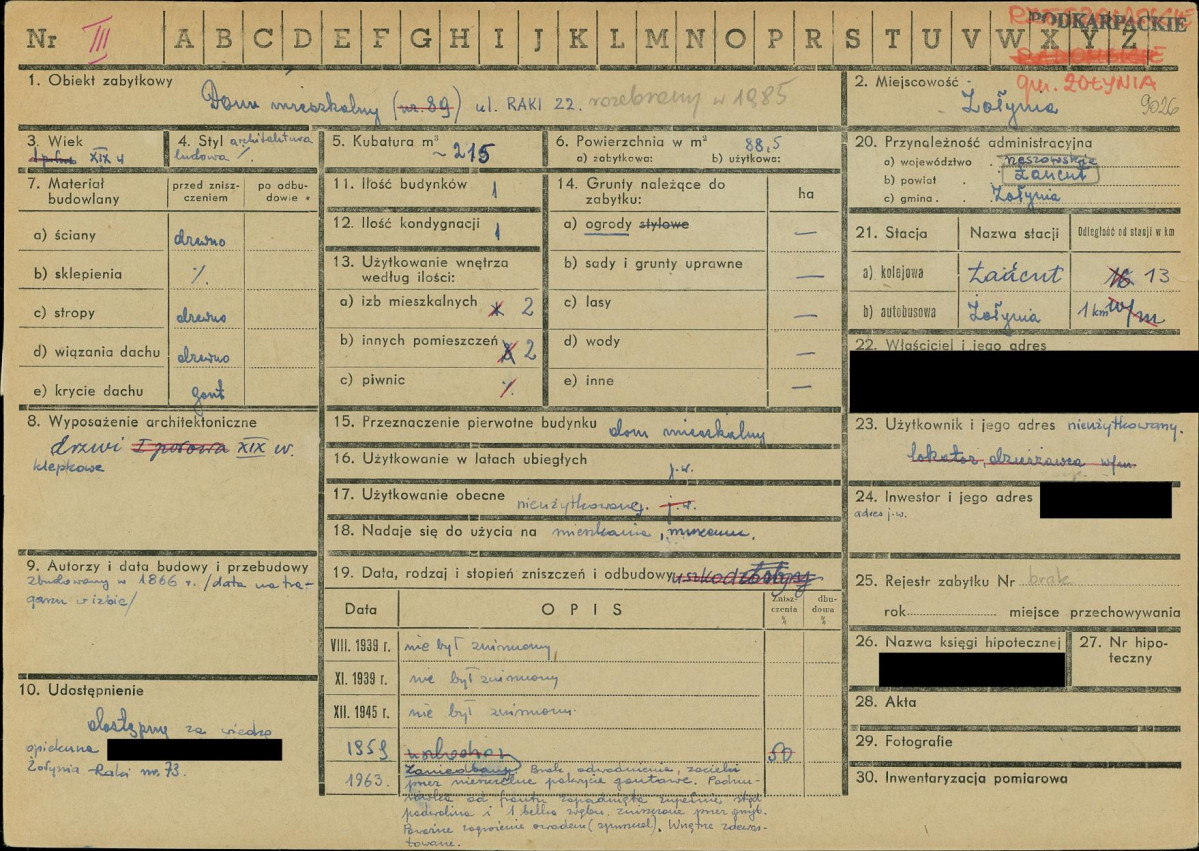Select the letter M index cell
The height and width of the screenshot is (851, 1199).
(655, 39)
